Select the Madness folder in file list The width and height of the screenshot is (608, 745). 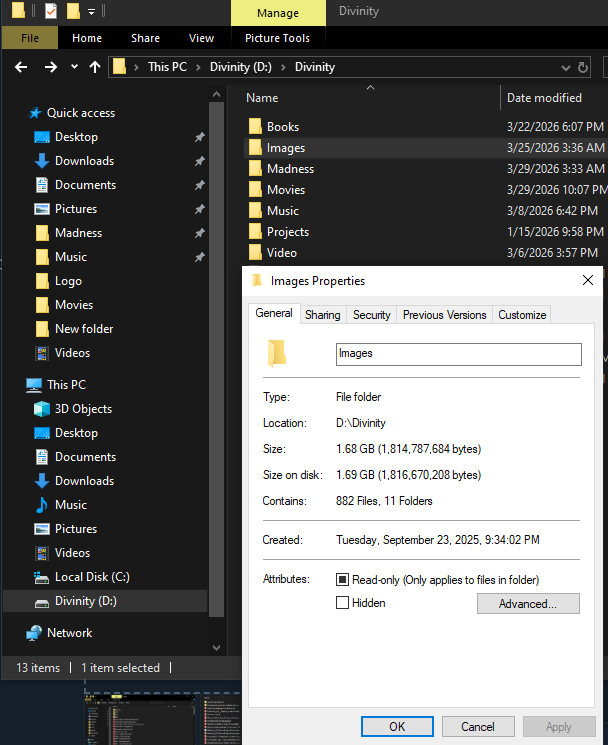[290, 169]
